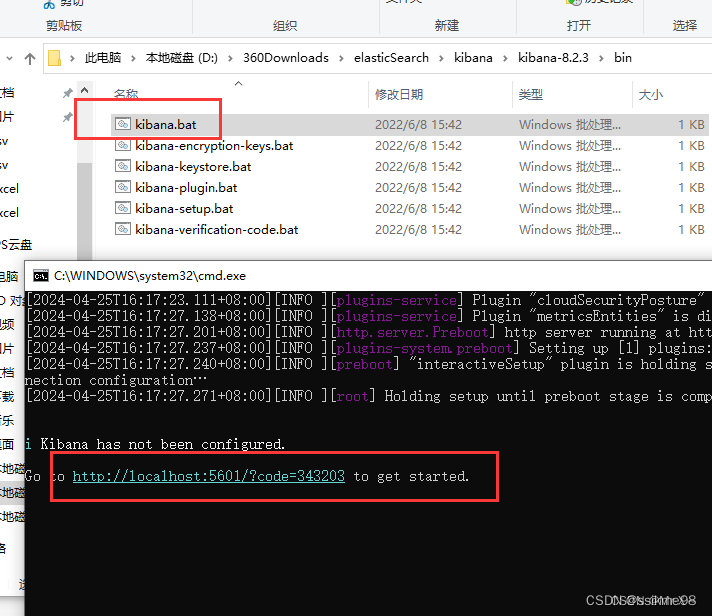Click kibana-plugin.bat modified date cell

point(418,187)
